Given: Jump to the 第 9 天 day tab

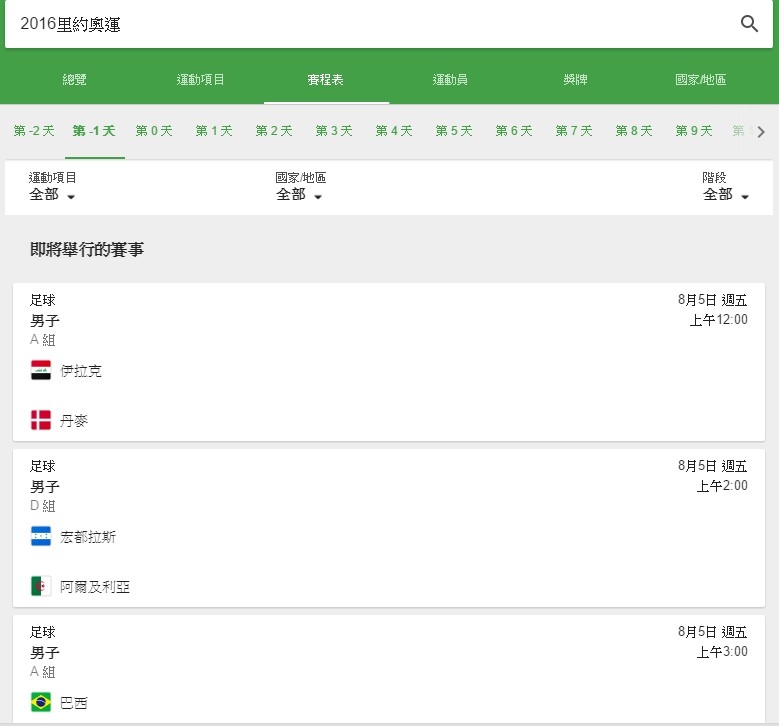Looking at the screenshot, I should point(694,131).
